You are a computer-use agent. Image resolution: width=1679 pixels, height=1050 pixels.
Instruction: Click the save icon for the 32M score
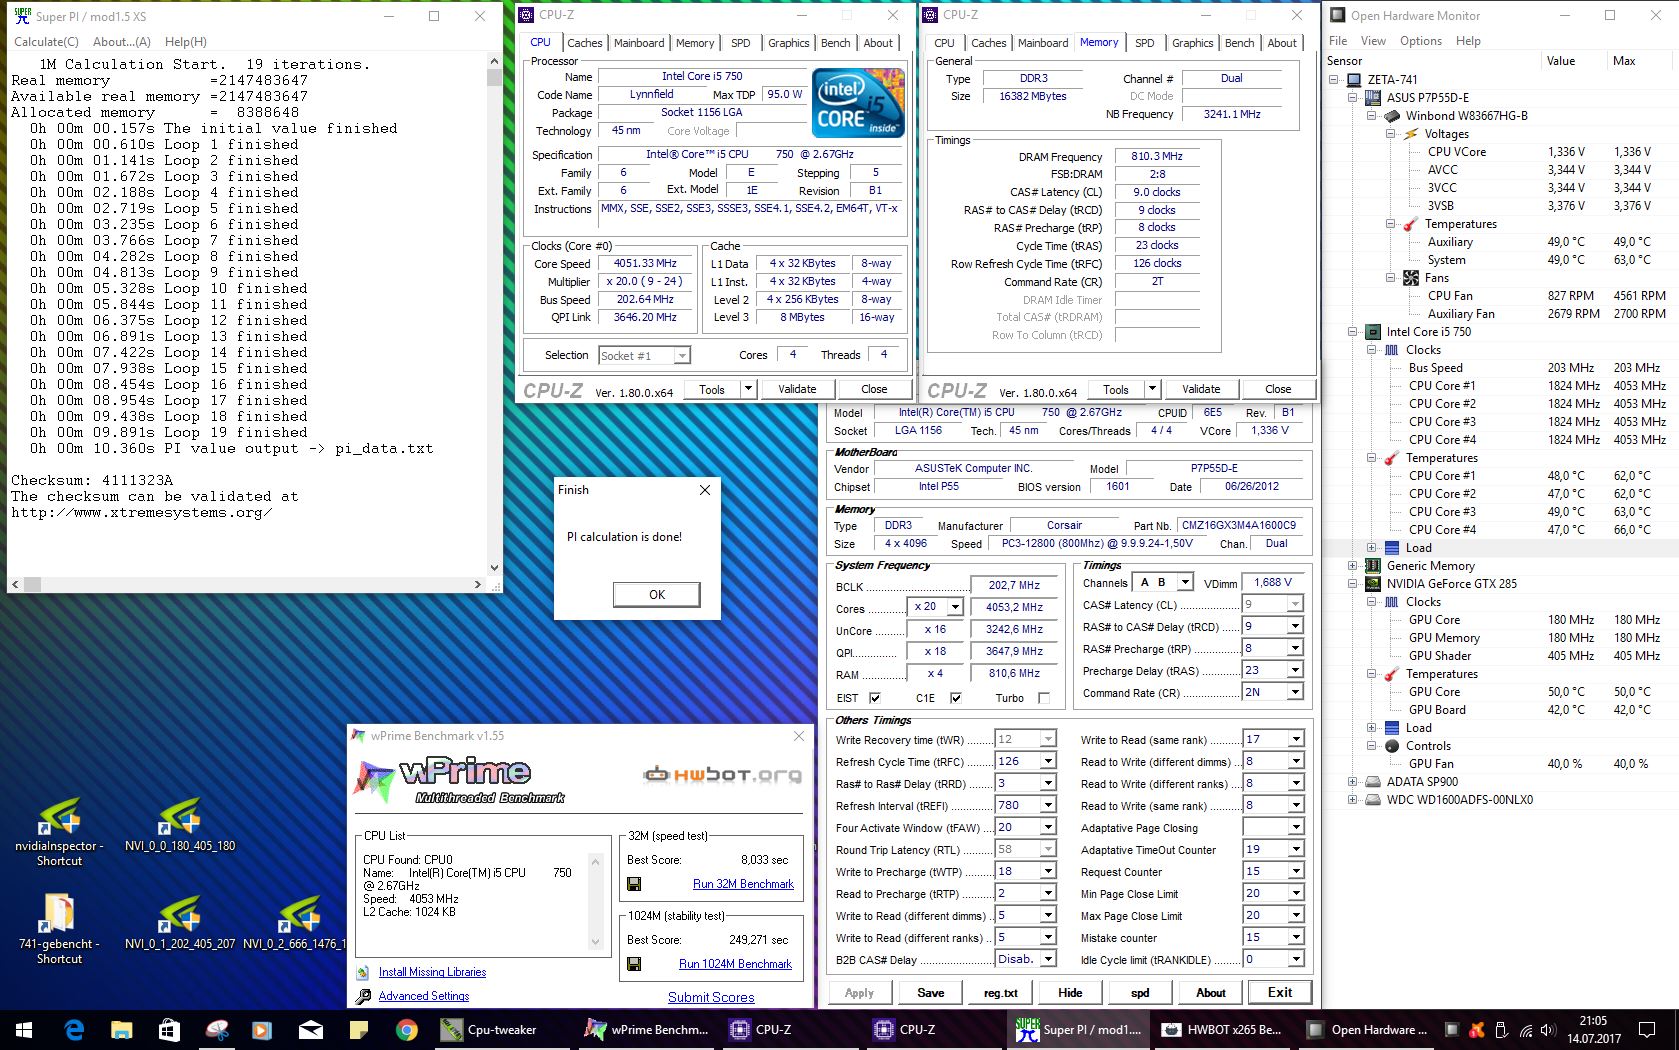coord(634,884)
